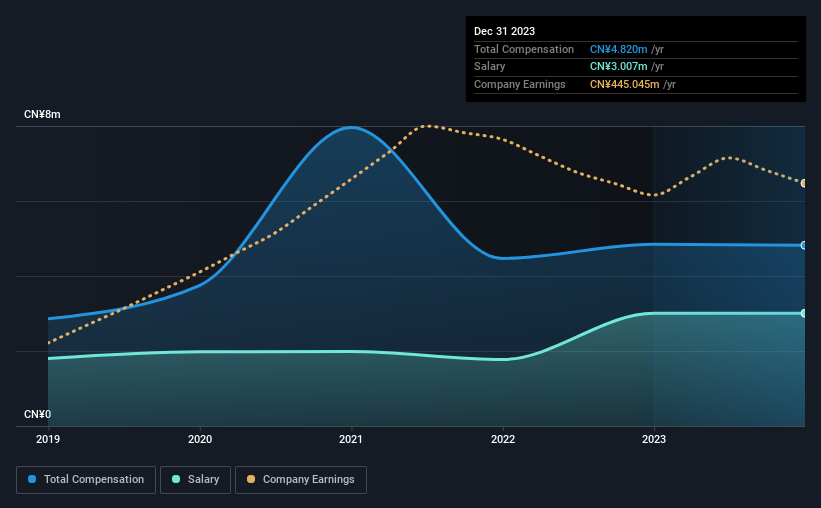Screen dimensions: 821x508
Task: Click the 2022 x-axis label
Action: point(503,439)
